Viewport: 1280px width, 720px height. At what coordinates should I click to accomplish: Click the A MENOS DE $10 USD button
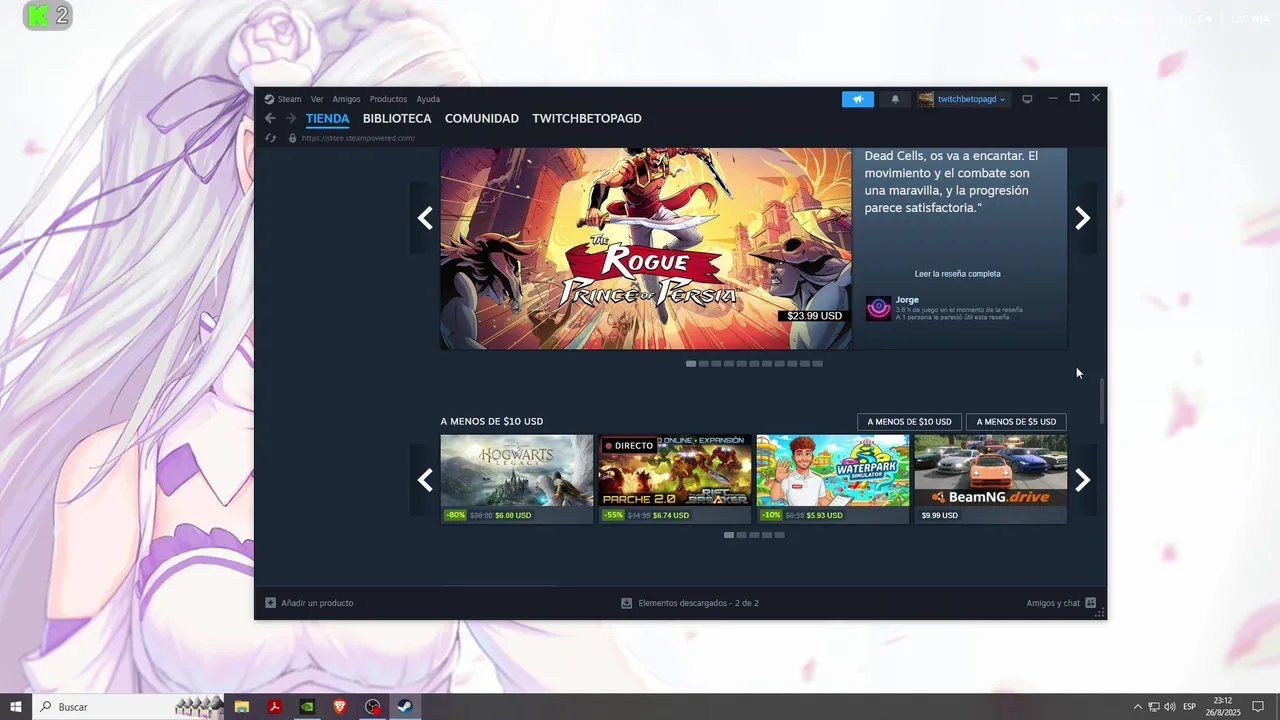(909, 422)
